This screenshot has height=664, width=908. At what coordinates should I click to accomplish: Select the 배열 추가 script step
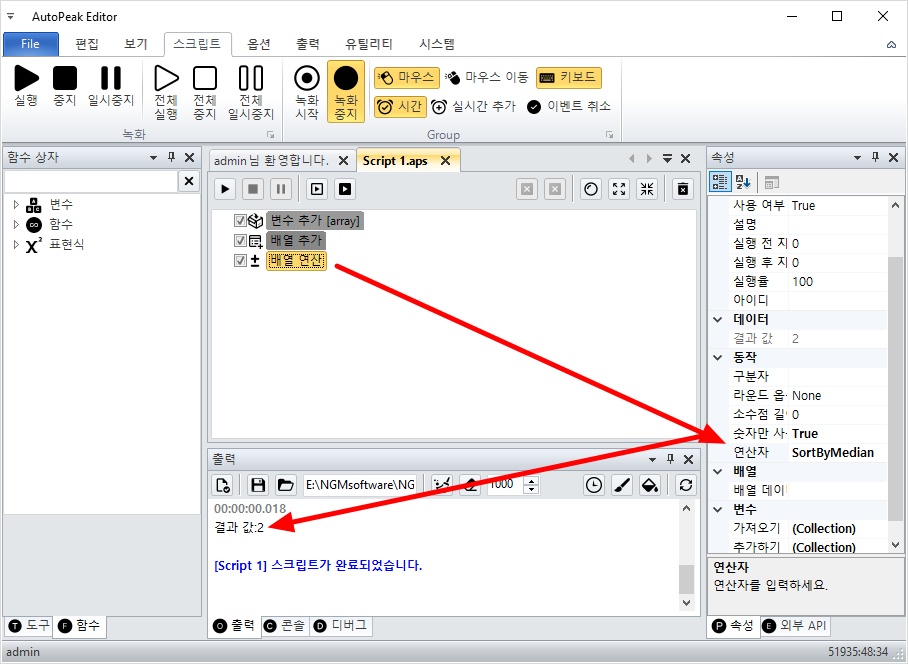pyautogui.click(x=296, y=240)
